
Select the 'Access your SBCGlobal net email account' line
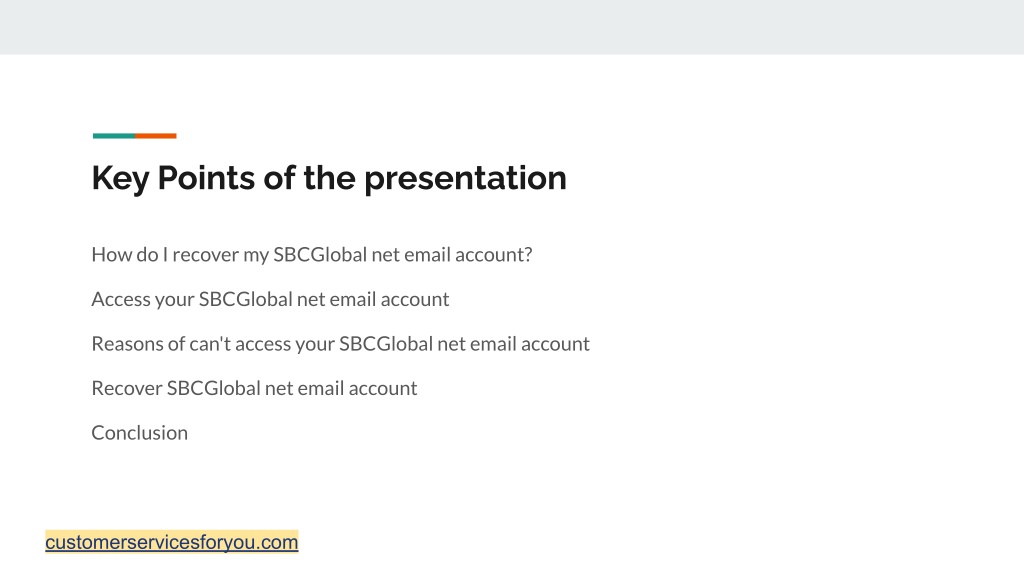270,299
